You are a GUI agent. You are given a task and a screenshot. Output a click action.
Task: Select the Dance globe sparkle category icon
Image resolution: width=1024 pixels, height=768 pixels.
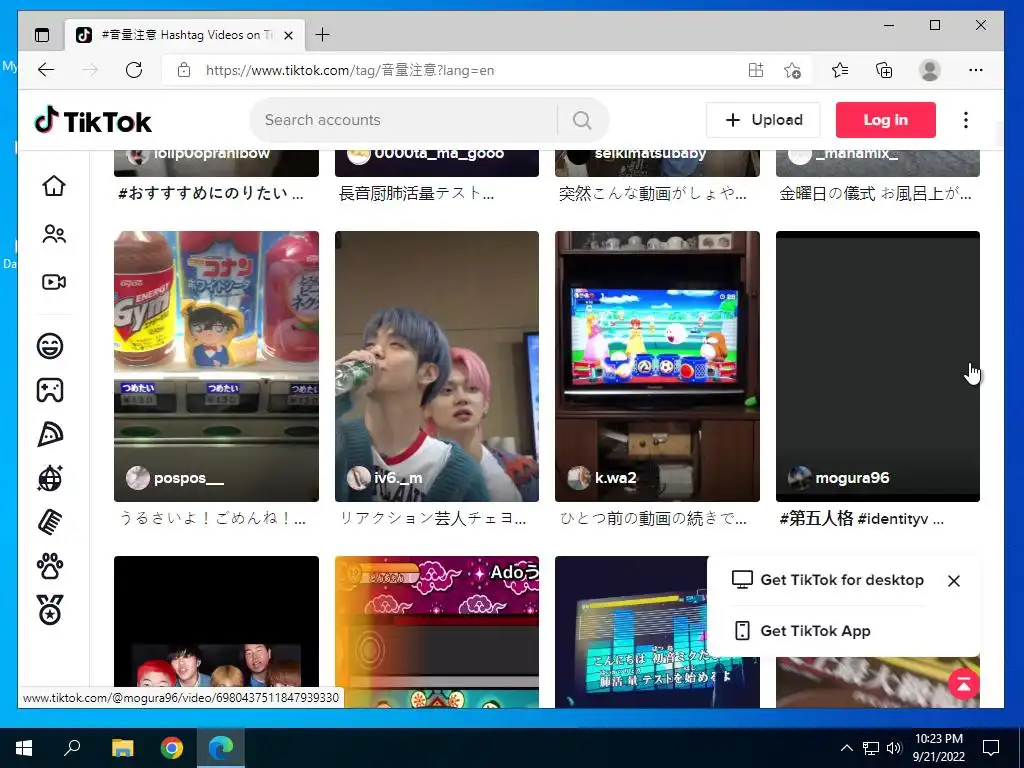tap(50, 478)
